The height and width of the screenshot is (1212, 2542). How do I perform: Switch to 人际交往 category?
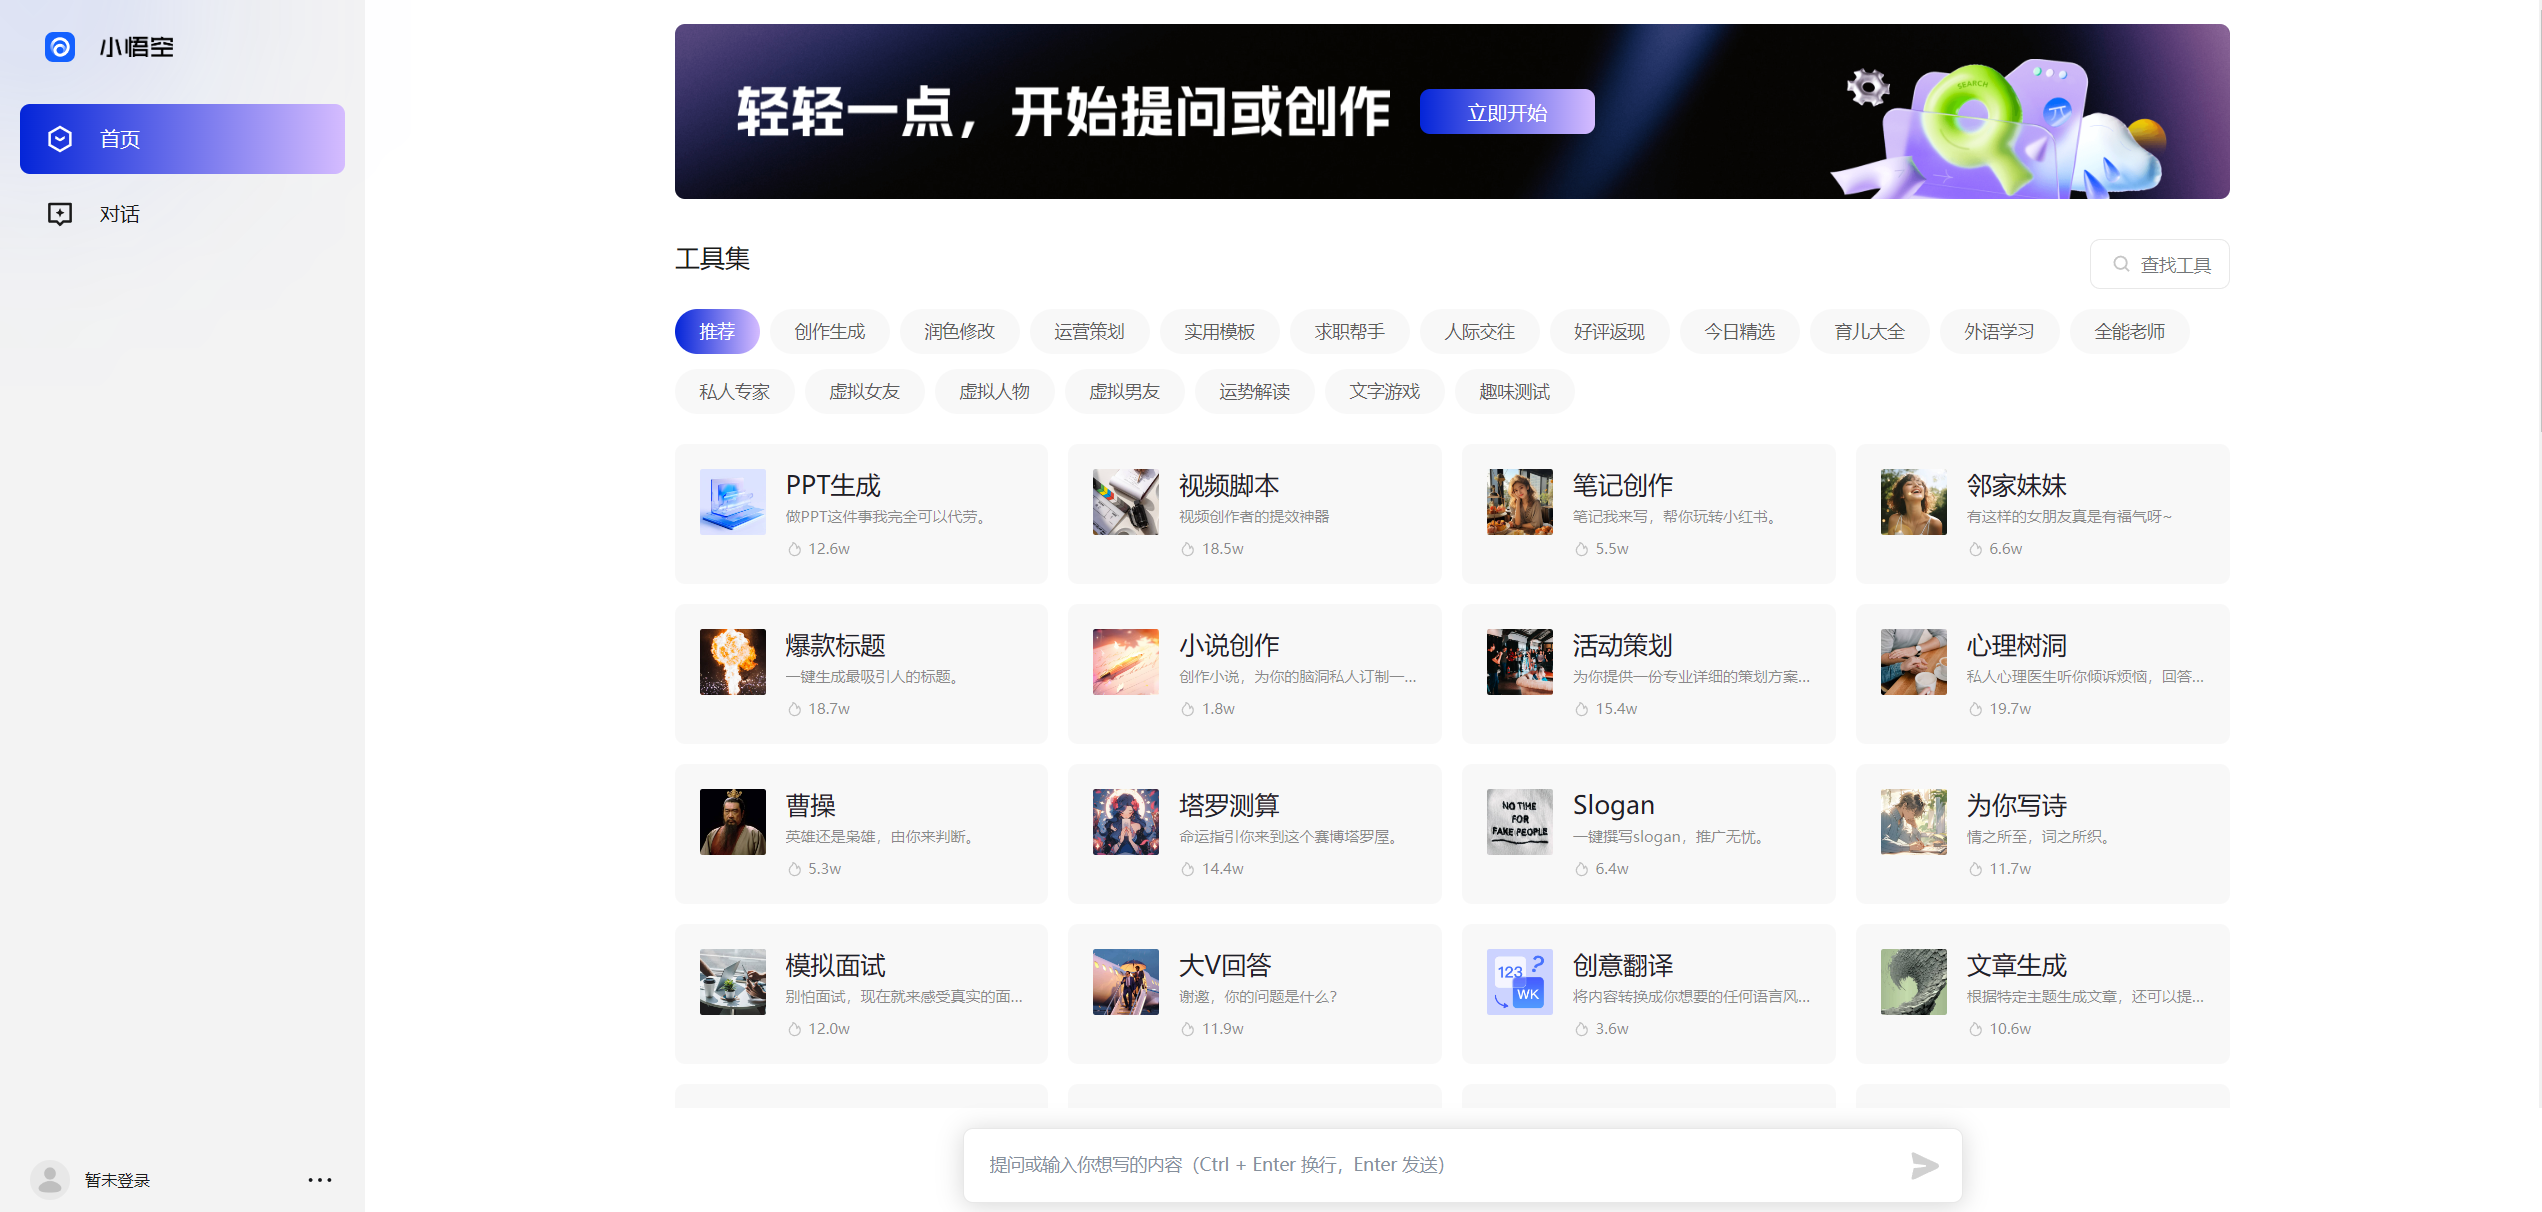[x=1479, y=332]
